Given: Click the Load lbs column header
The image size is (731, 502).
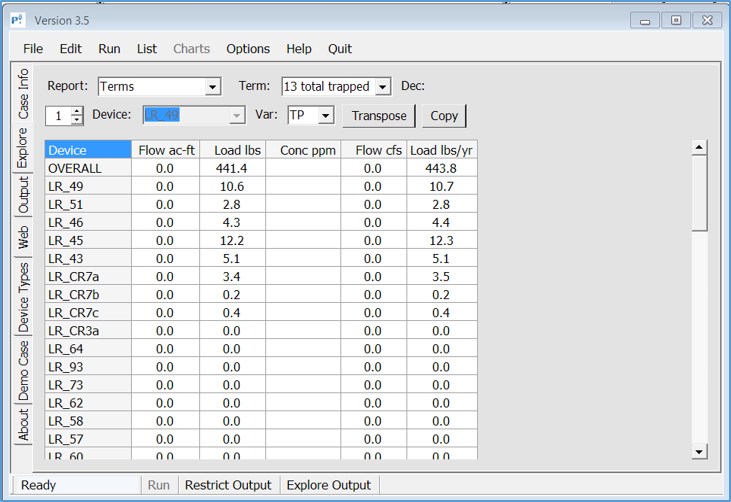Looking at the screenshot, I should coord(237,150).
